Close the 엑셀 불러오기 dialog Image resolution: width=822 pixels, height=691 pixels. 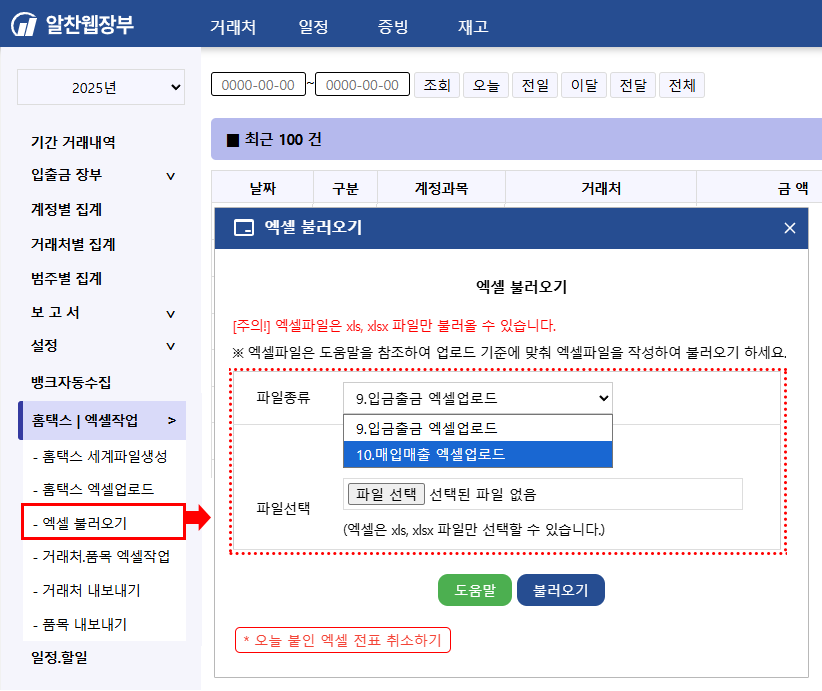789,228
